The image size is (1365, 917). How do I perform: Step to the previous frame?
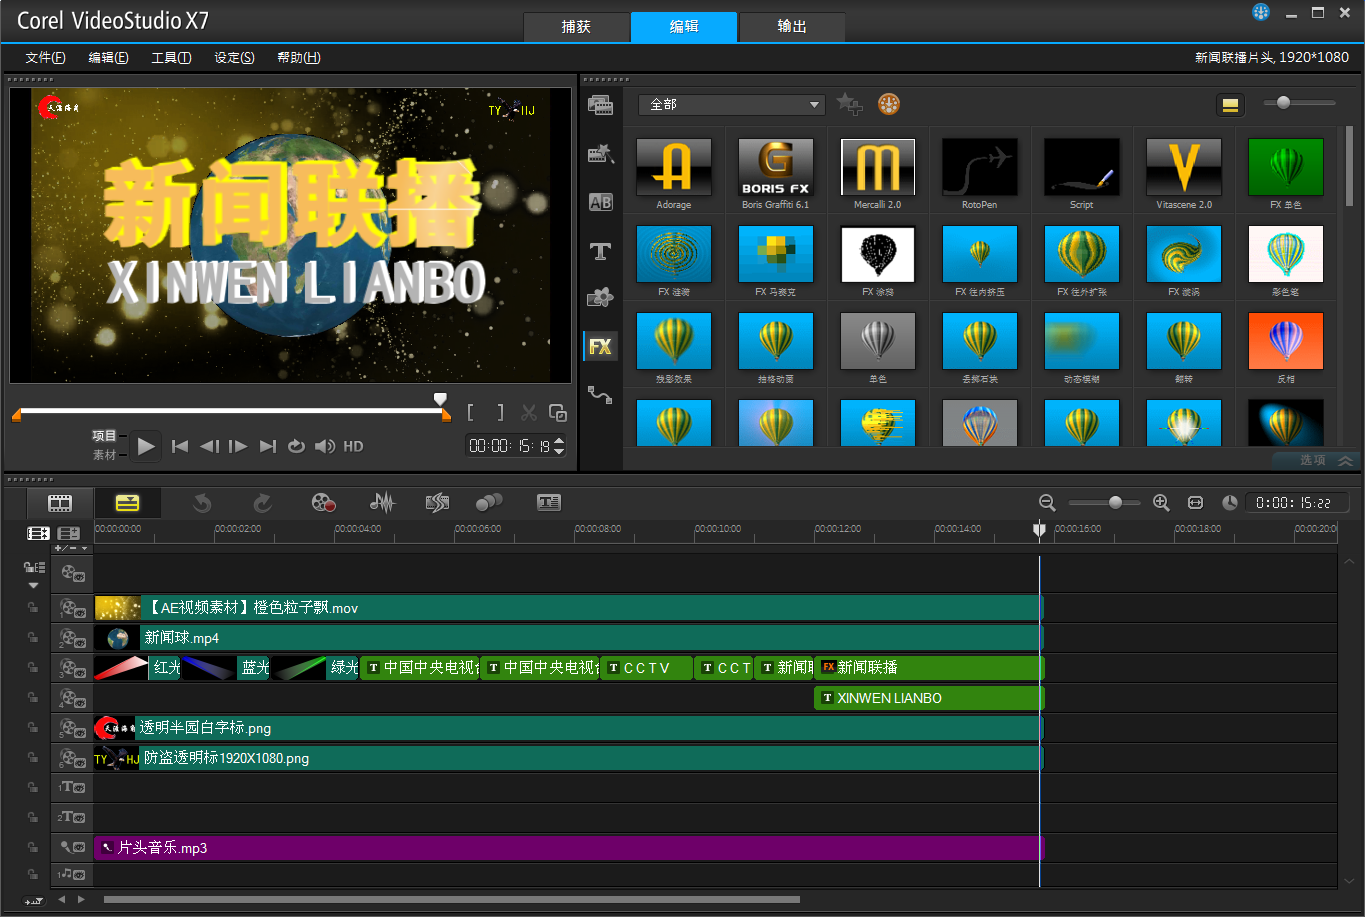209,446
